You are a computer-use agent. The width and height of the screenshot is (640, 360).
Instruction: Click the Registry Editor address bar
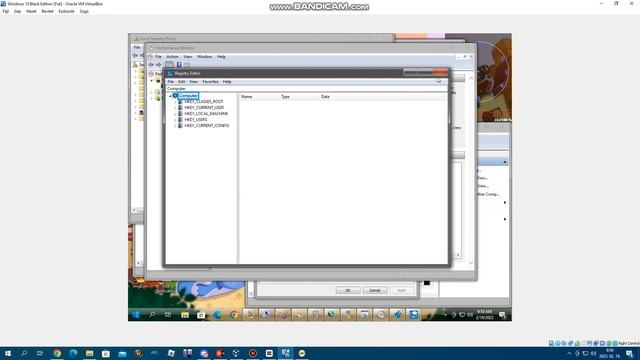point(306,89)
